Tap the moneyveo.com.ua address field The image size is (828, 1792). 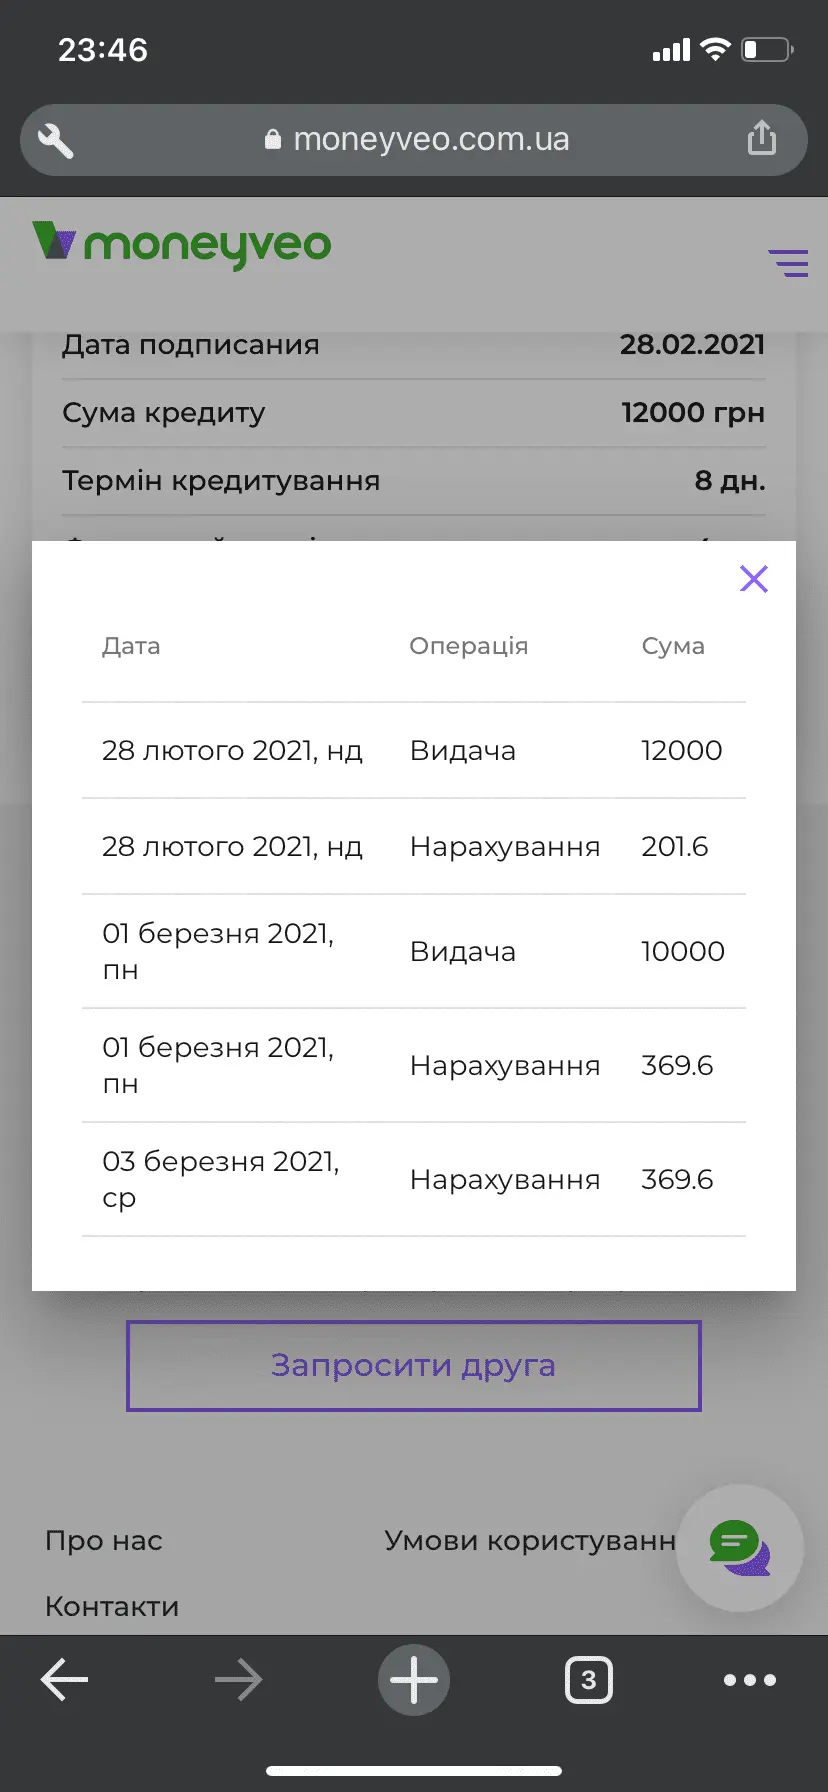416,140
